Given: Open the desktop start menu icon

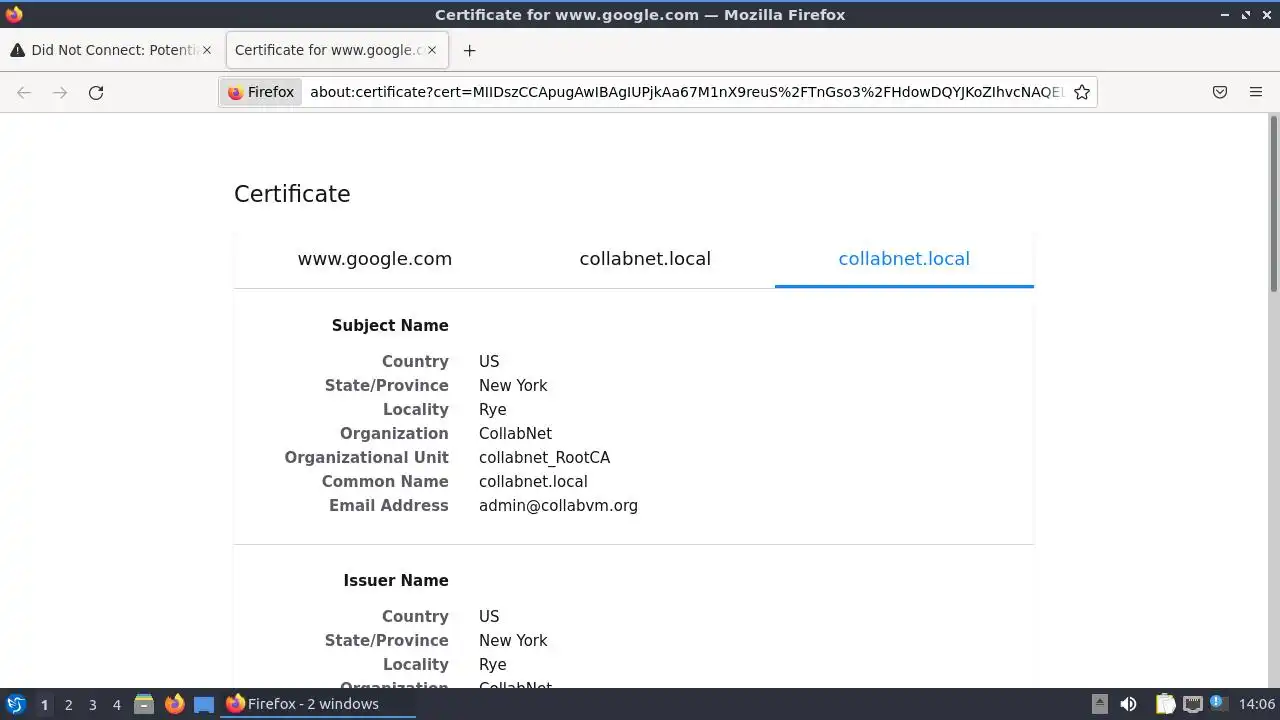Looking at the screenshot, I should pyautogui.click(x=15, y=704).
